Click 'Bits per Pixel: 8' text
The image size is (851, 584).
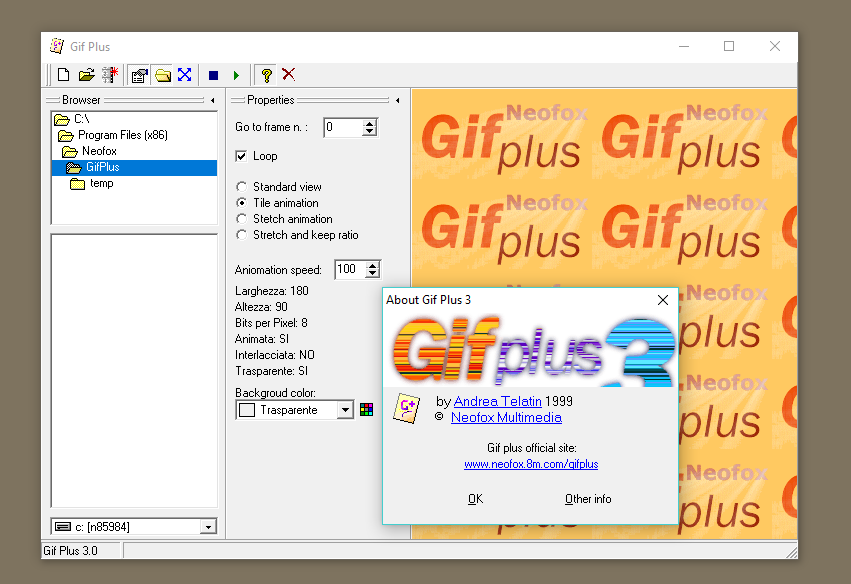(x=271, y=323)
